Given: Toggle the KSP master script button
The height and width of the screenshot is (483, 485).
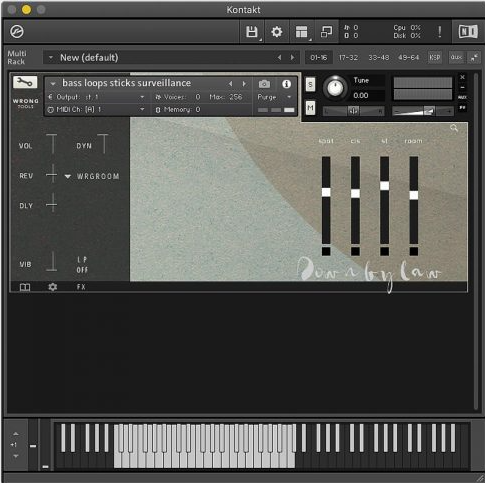Looking at the screenshot, I should (x=434, y=57).
